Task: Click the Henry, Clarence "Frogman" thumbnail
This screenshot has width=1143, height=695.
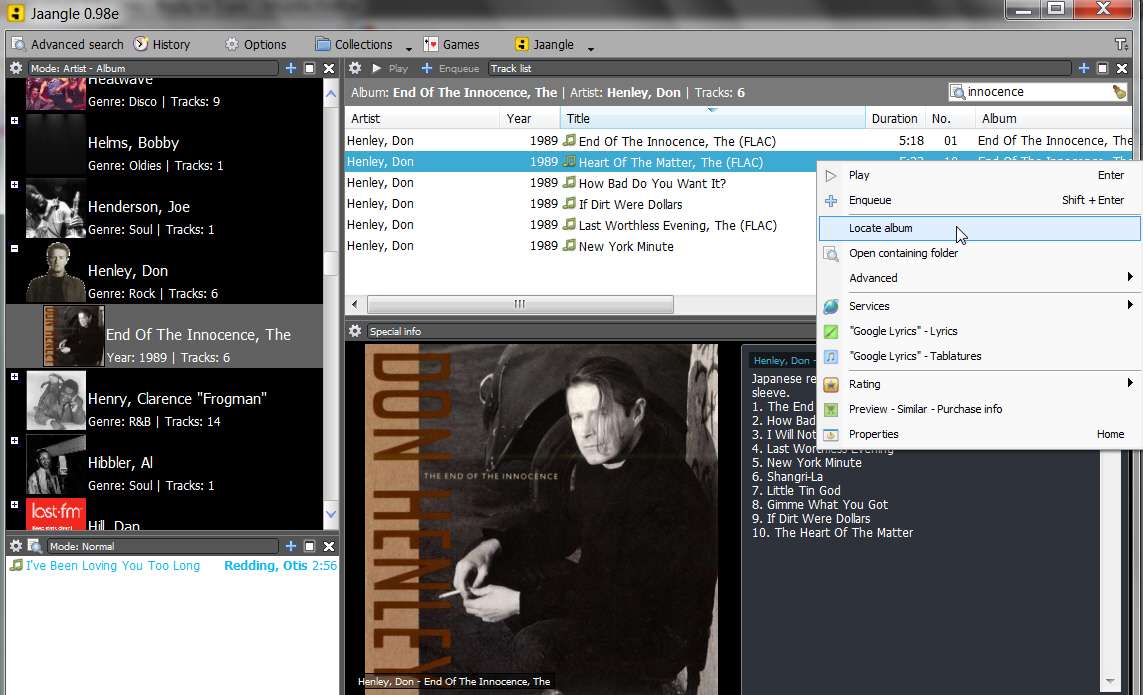Action: (56, 400)
